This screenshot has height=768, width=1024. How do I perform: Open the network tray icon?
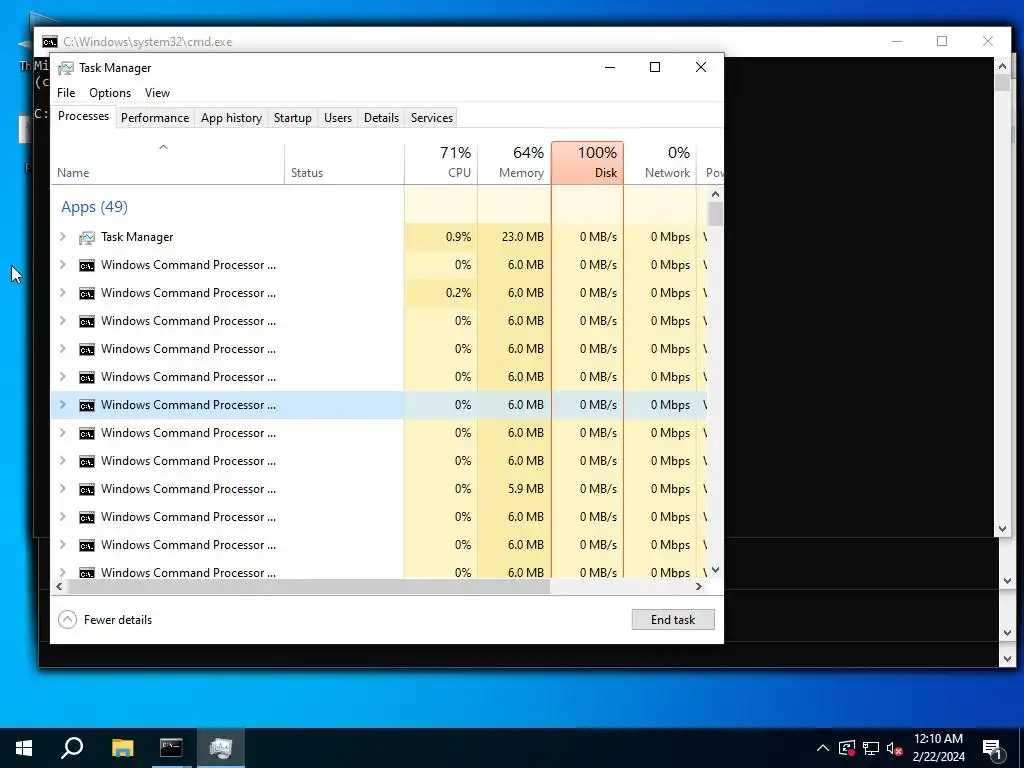point(871,748)
